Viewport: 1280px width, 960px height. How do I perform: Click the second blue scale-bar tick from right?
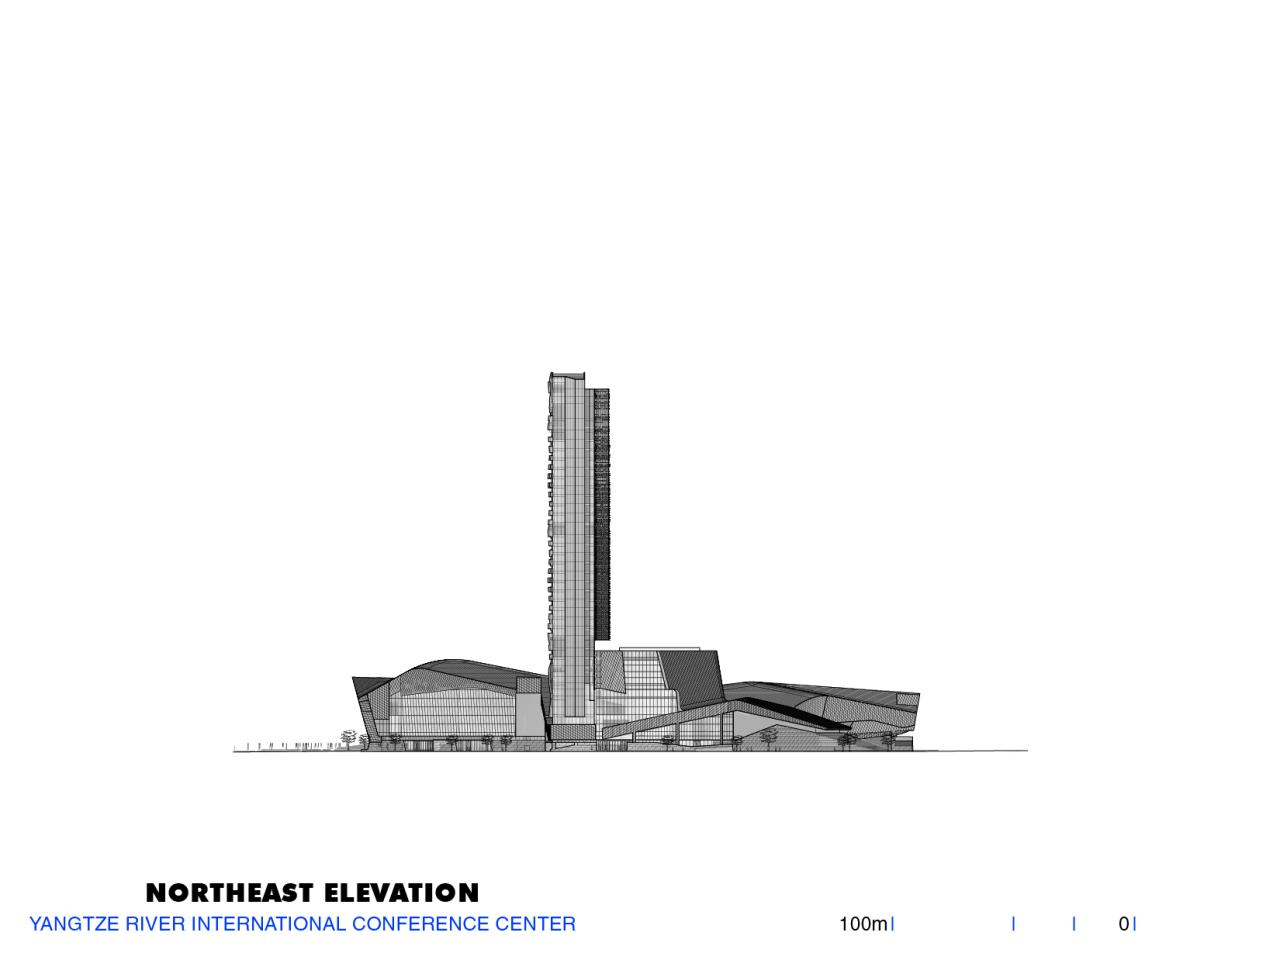point(1074,924)
